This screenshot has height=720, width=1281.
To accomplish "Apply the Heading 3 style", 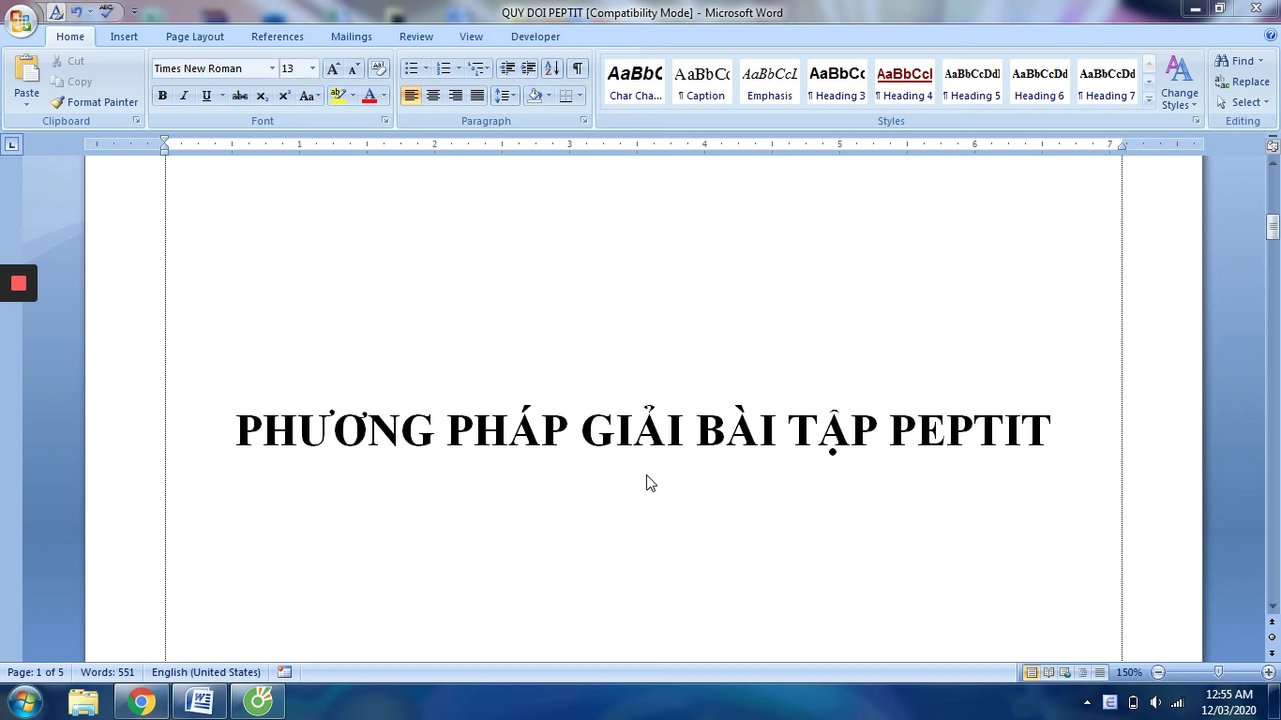I will coord(836,81).
